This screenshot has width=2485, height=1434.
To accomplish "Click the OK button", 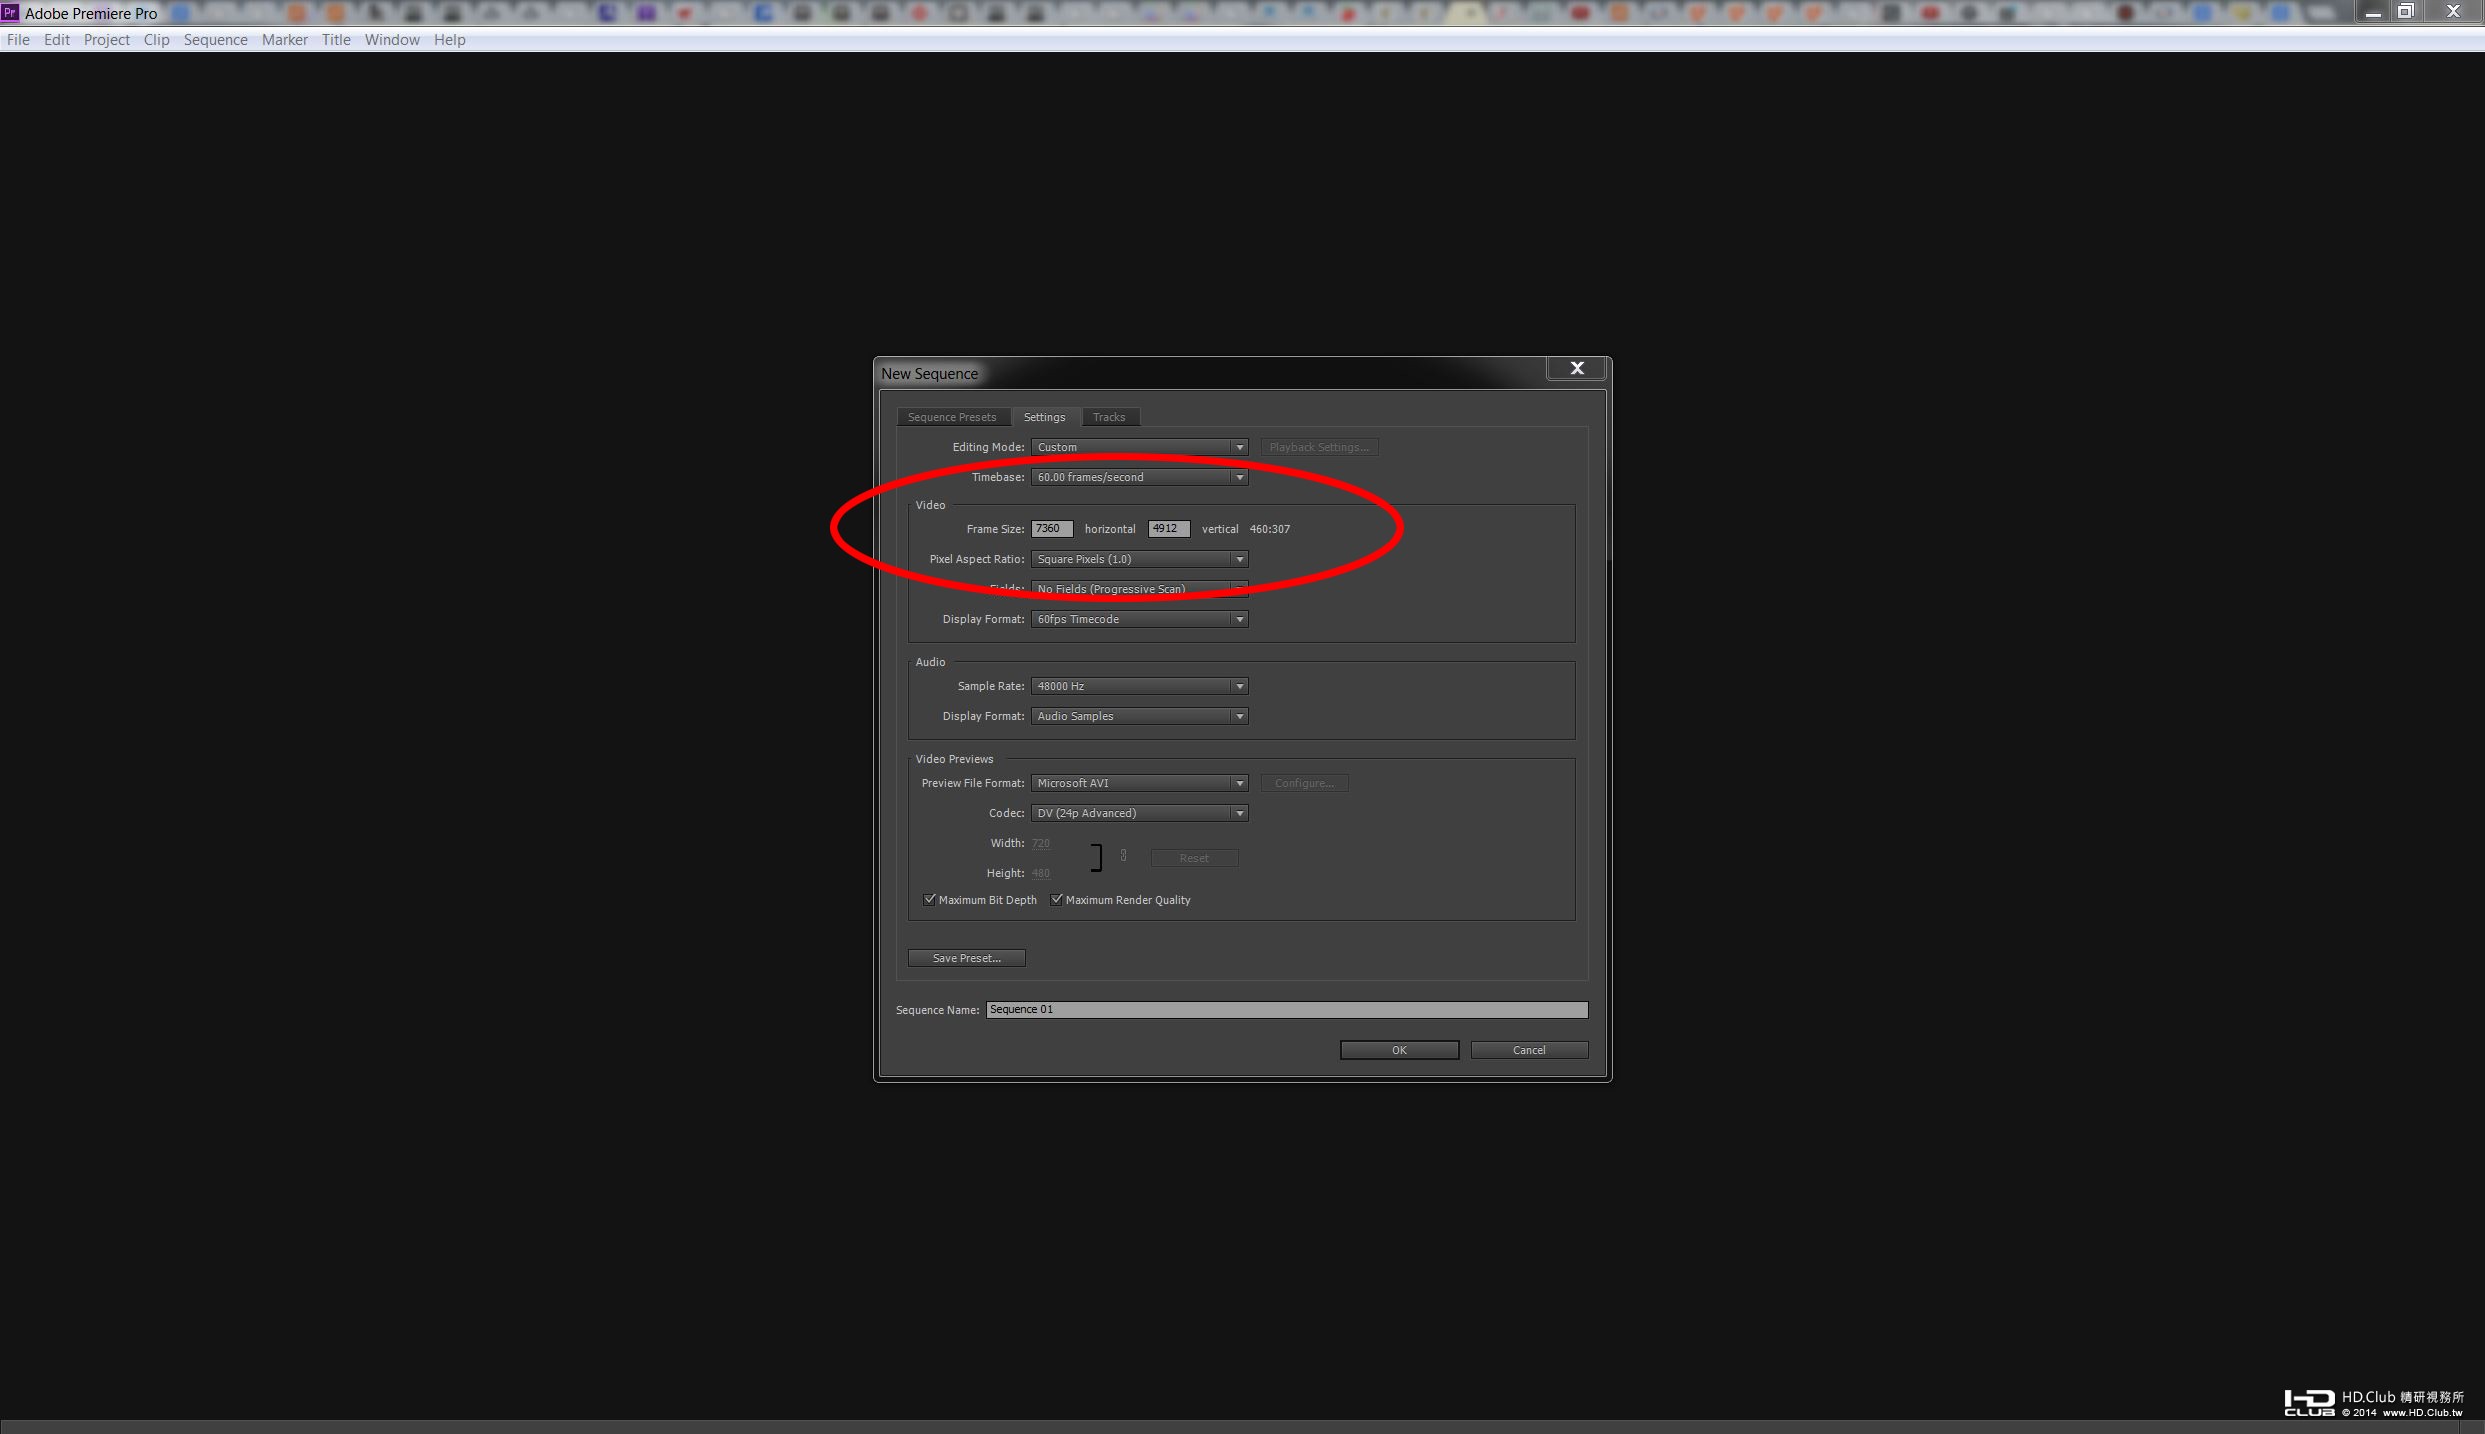I will (1398, 1050).
